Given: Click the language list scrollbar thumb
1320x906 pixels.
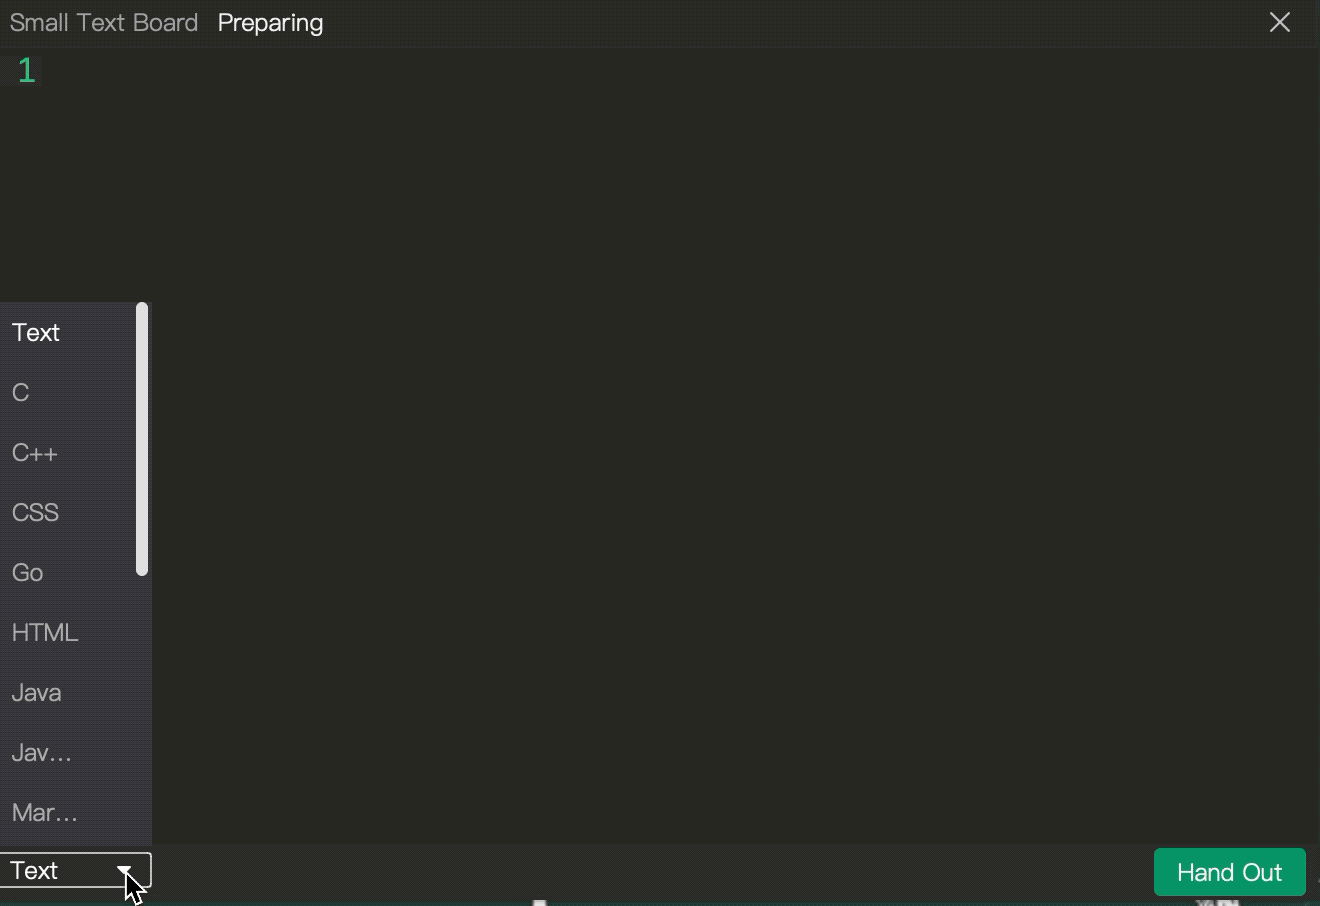Looking at the screenshot, I should (x=142, y=439).
